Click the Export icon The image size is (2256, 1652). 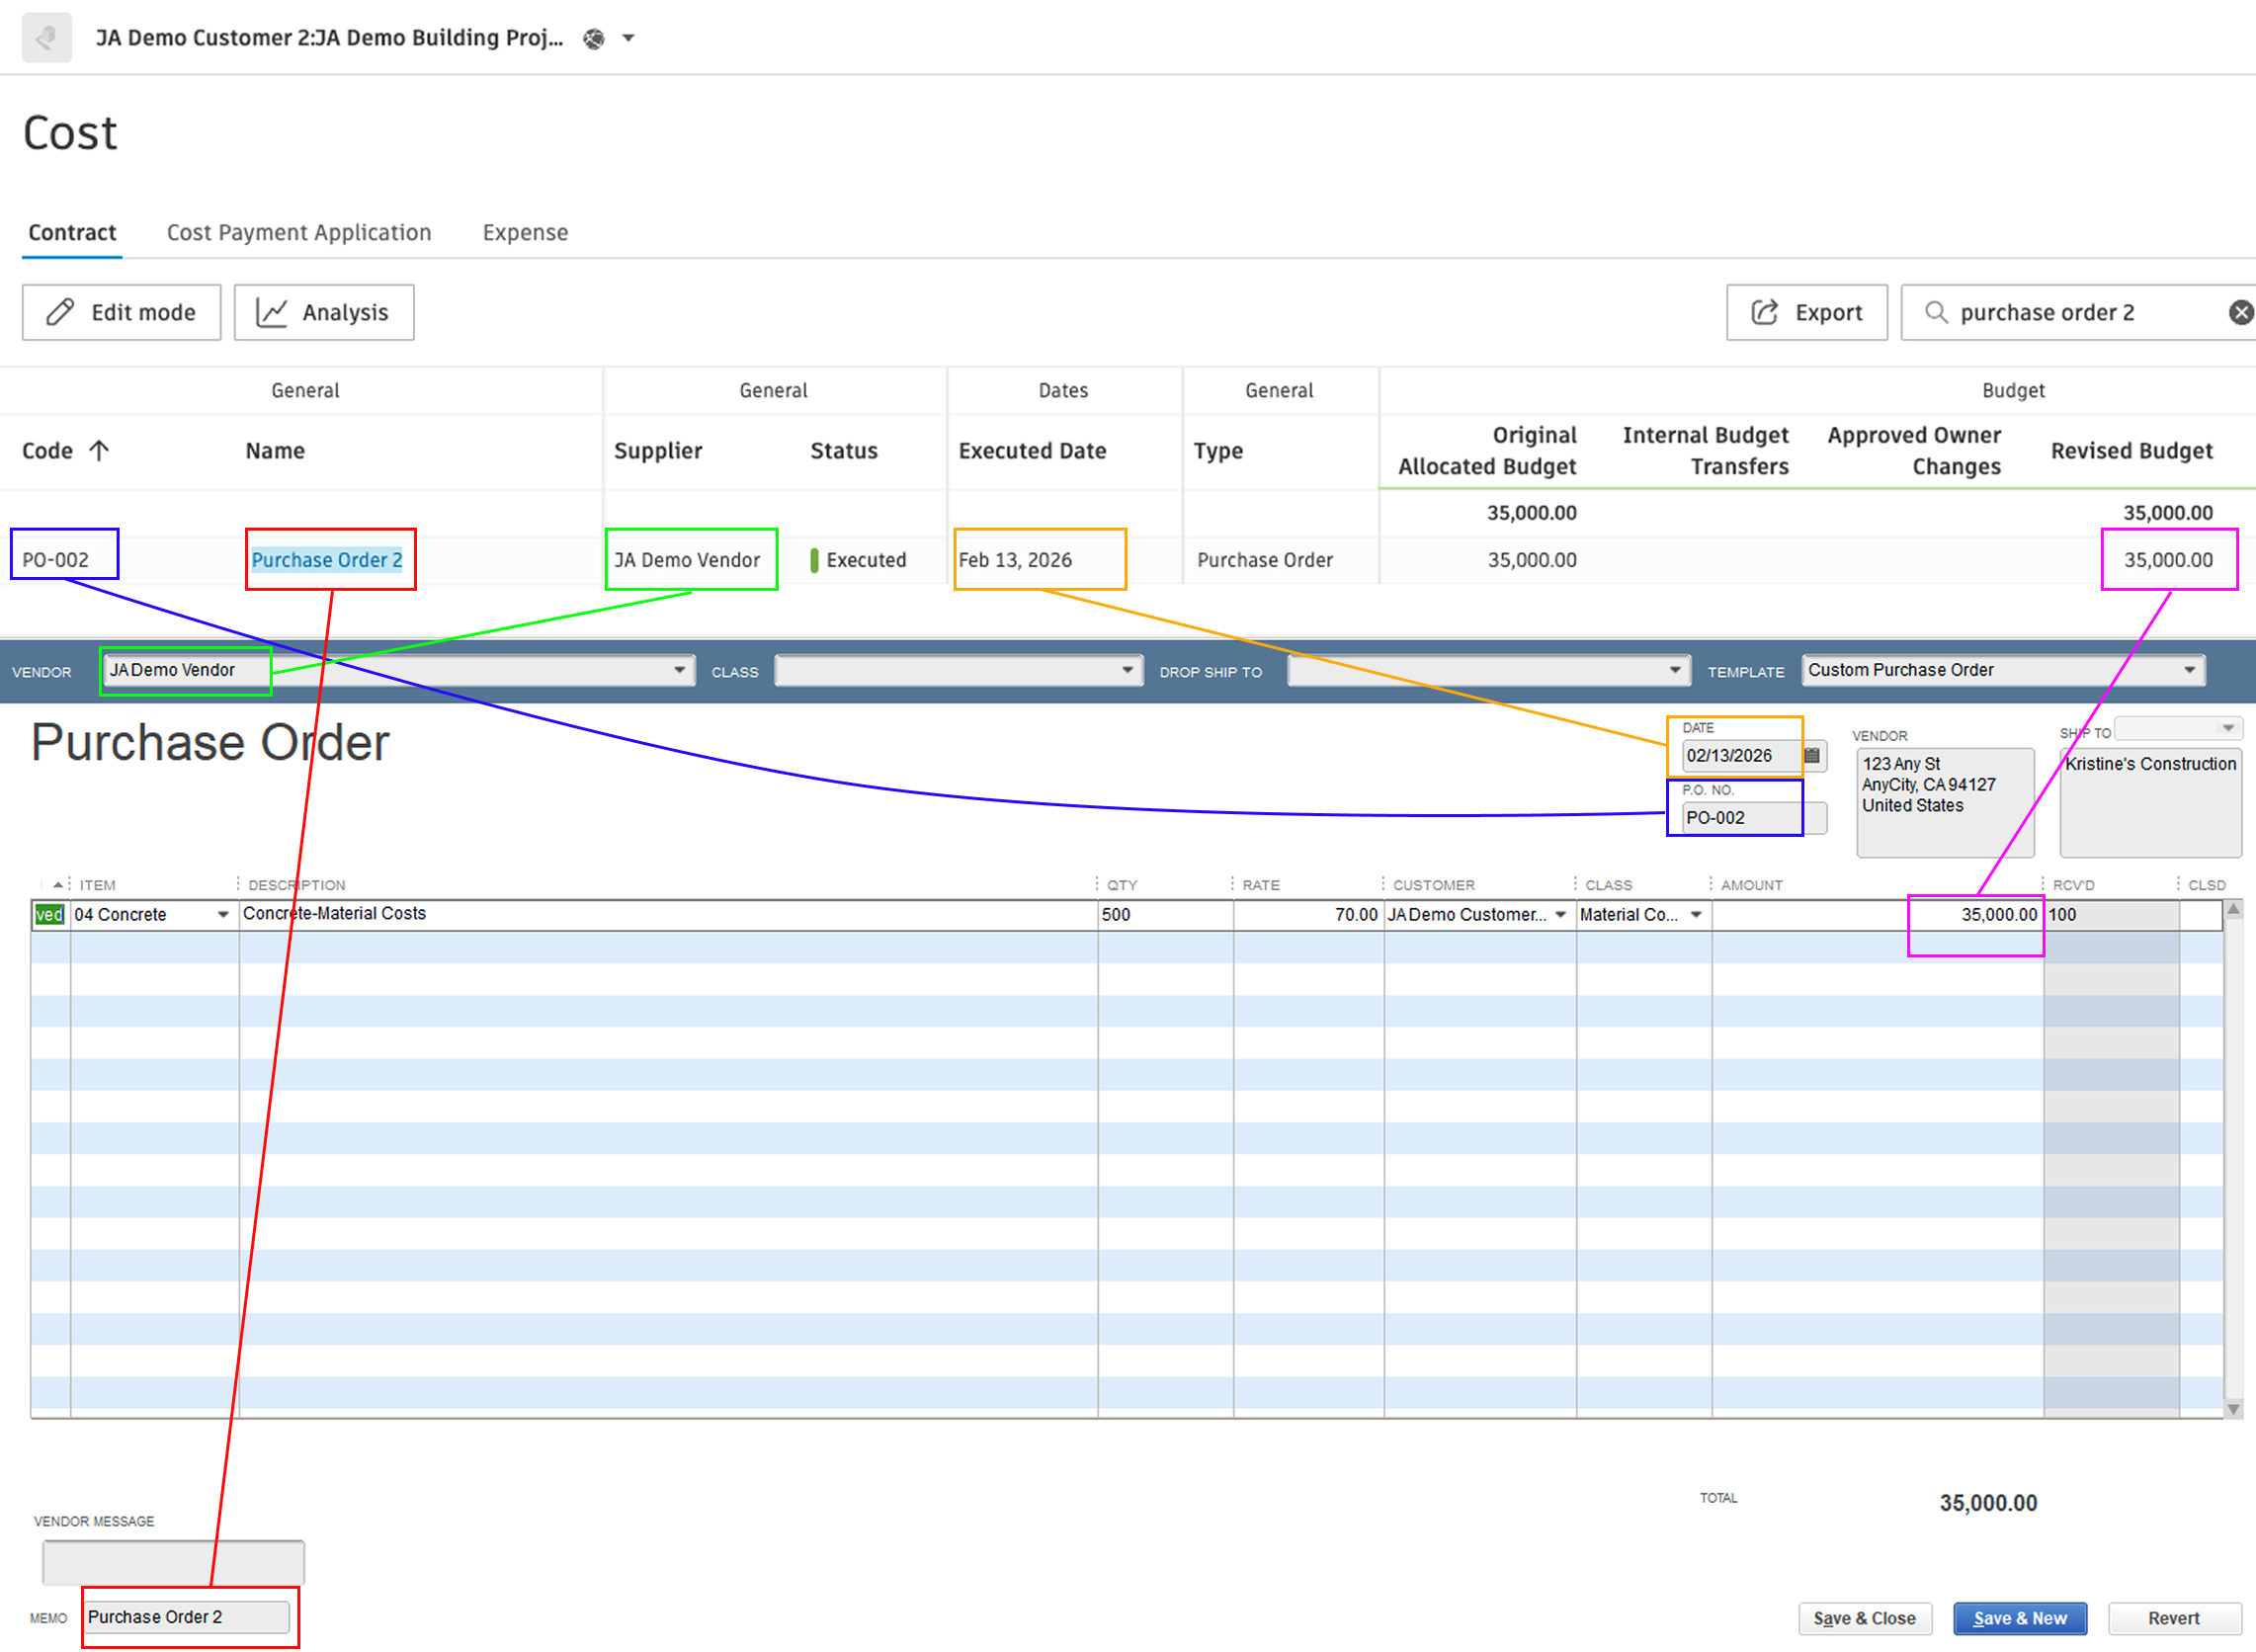(x=1766, y=312)
